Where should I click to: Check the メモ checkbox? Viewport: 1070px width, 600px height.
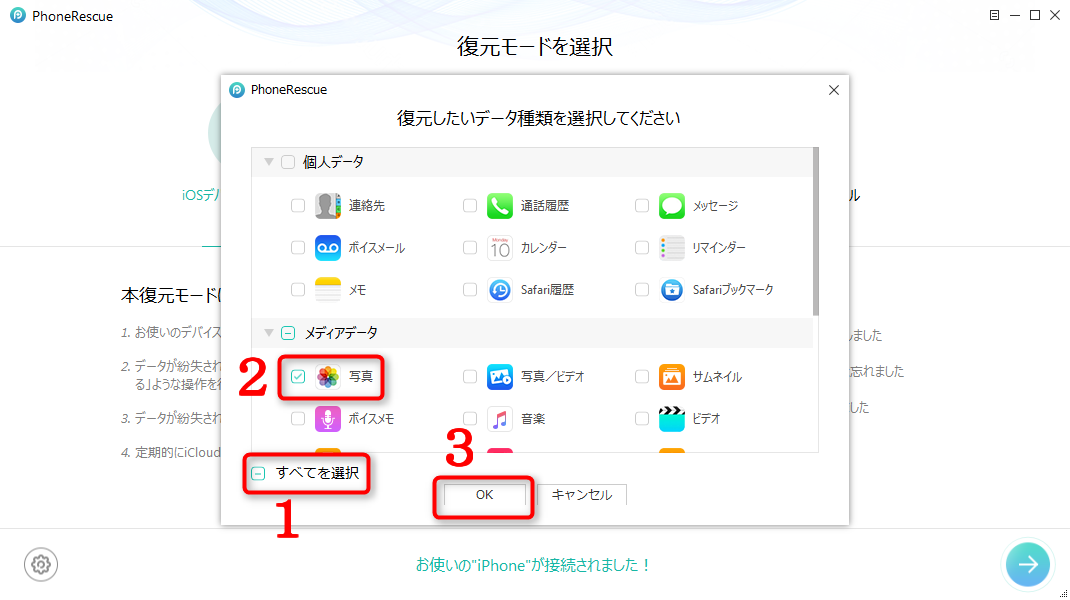(298, 290)
